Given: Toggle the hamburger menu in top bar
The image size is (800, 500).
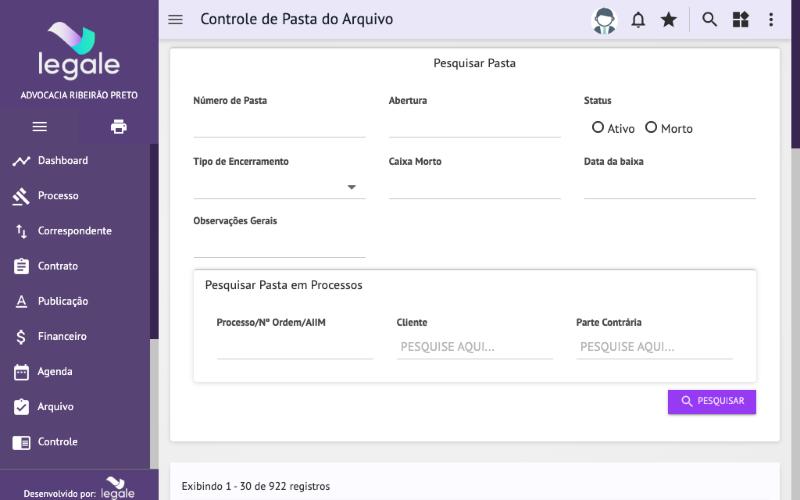Looking at the screenshot, I should pos(175,19).
